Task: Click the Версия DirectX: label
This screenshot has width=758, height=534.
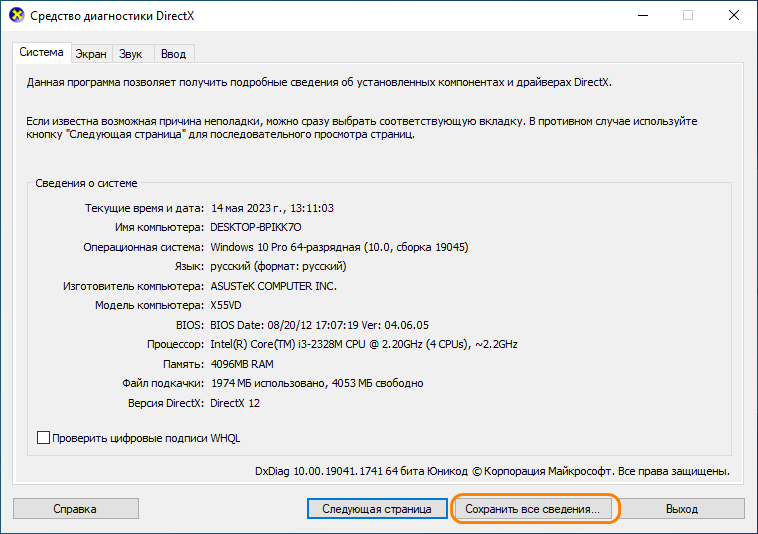Action: (166, 403)
